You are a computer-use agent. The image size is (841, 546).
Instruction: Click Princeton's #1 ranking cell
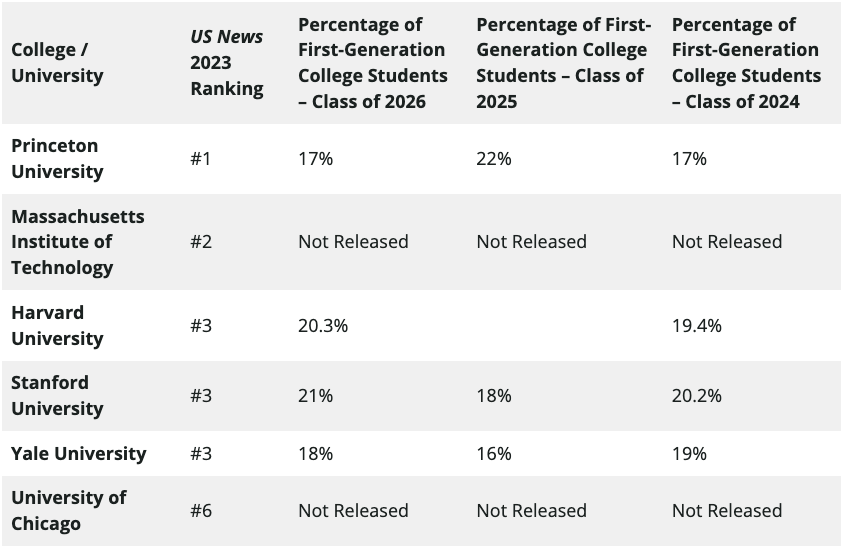point(201,159)
